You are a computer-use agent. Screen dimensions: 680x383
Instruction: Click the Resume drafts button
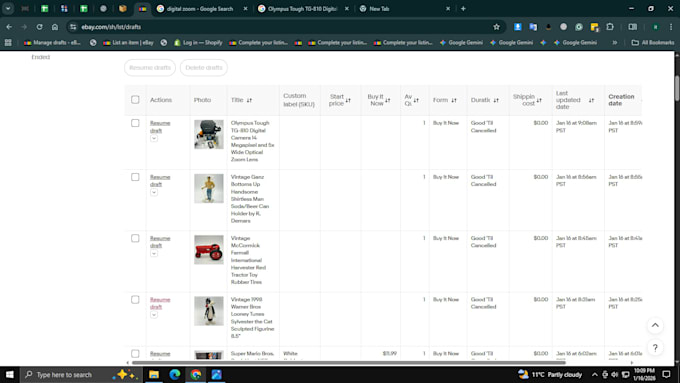coord(150,68)
